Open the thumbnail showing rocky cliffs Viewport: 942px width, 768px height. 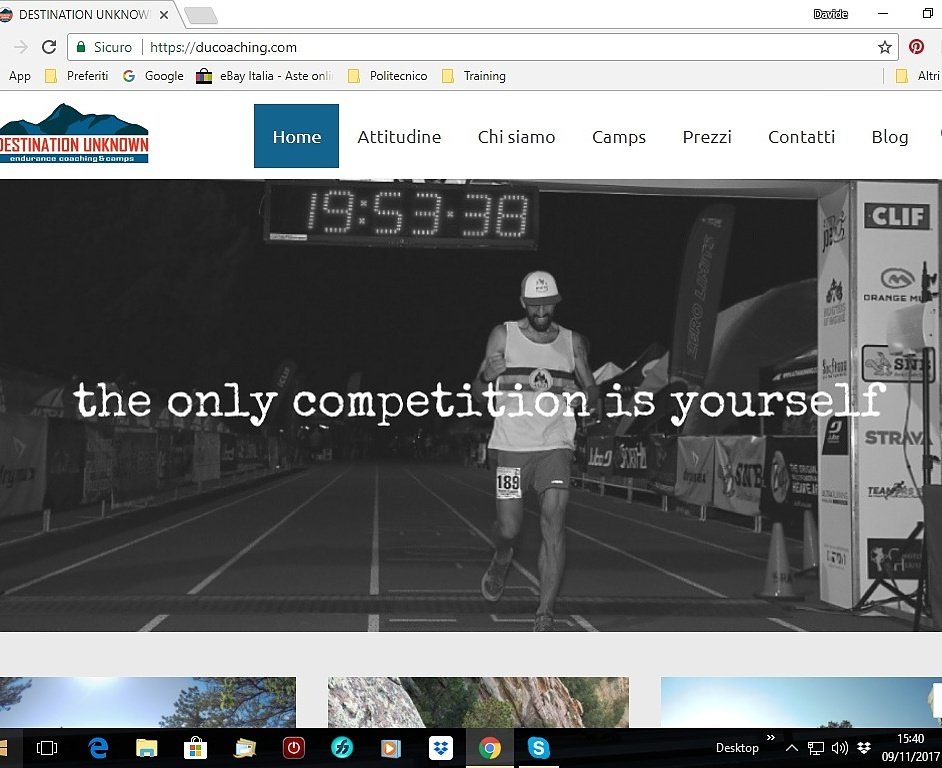478,702
